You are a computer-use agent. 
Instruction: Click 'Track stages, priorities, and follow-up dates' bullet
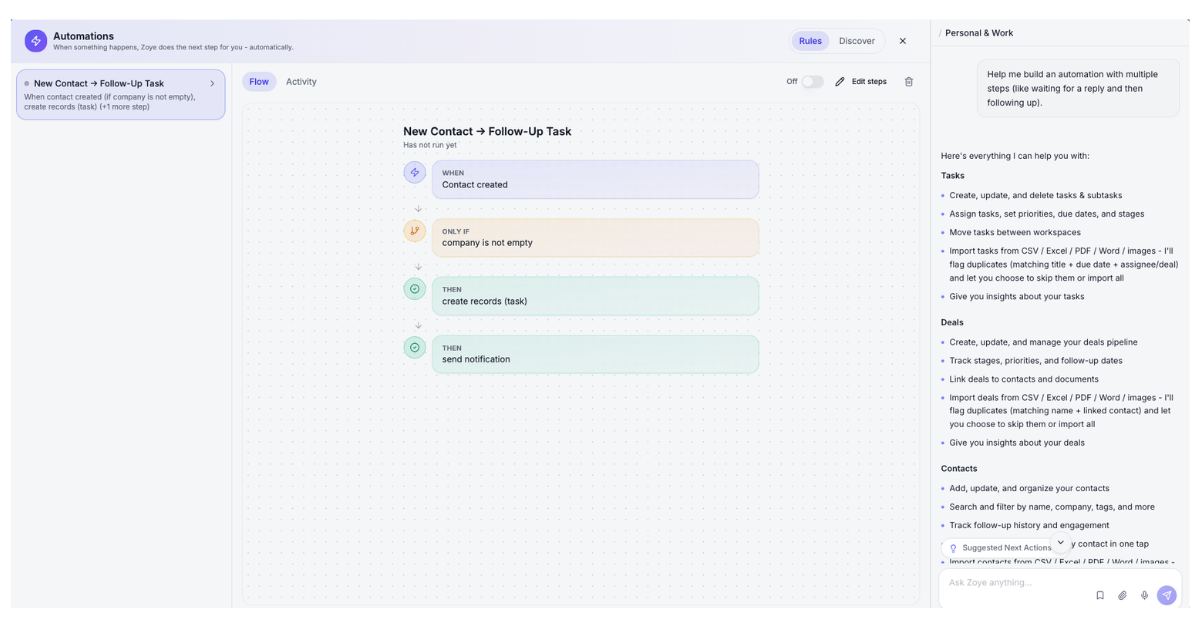click(x=1036, y=360)
